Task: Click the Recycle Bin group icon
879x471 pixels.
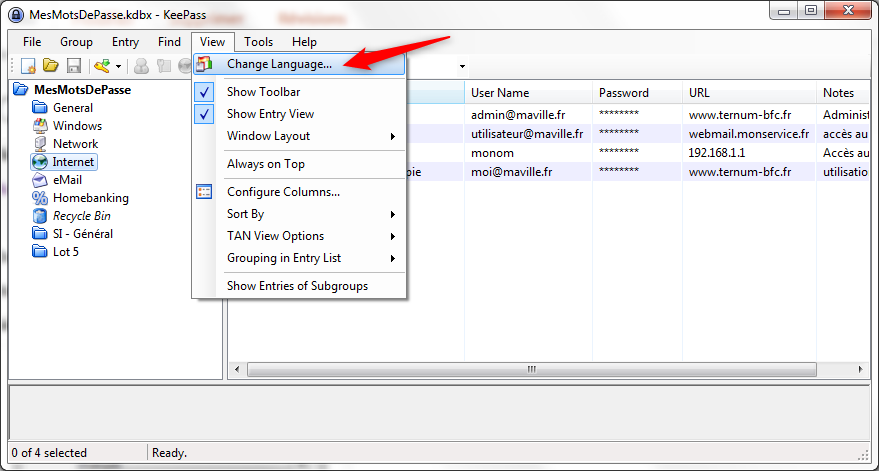Action: [x=40, y=216]
